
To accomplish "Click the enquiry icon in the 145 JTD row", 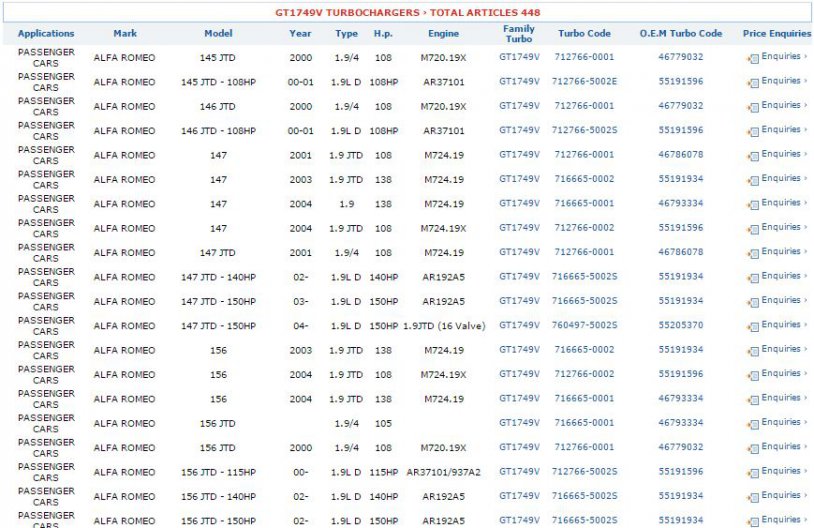I will point(753,58).
